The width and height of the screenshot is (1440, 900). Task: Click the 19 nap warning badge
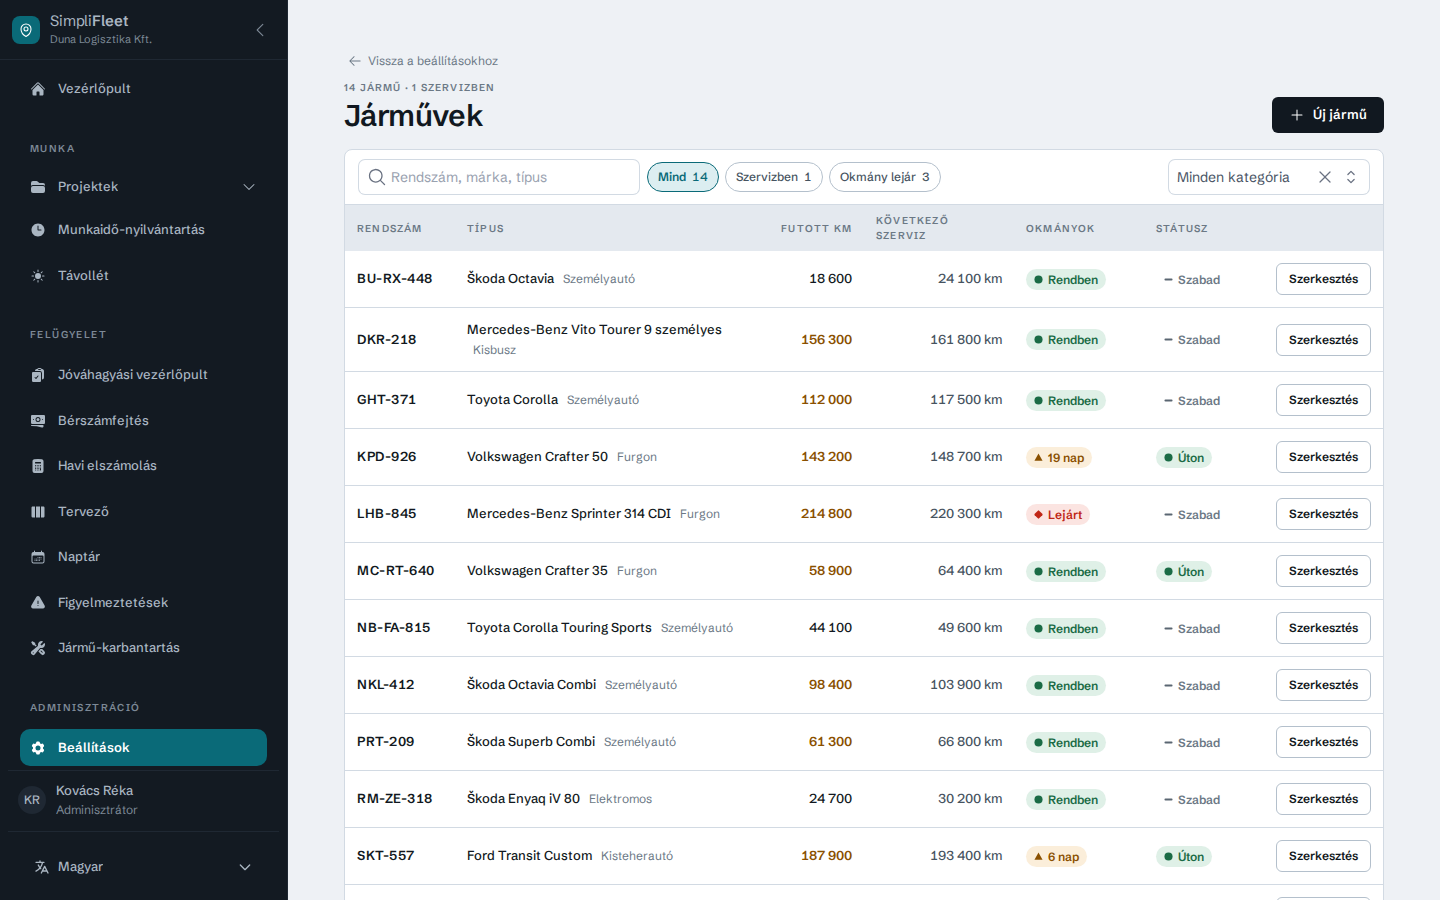coord(1058,458)
